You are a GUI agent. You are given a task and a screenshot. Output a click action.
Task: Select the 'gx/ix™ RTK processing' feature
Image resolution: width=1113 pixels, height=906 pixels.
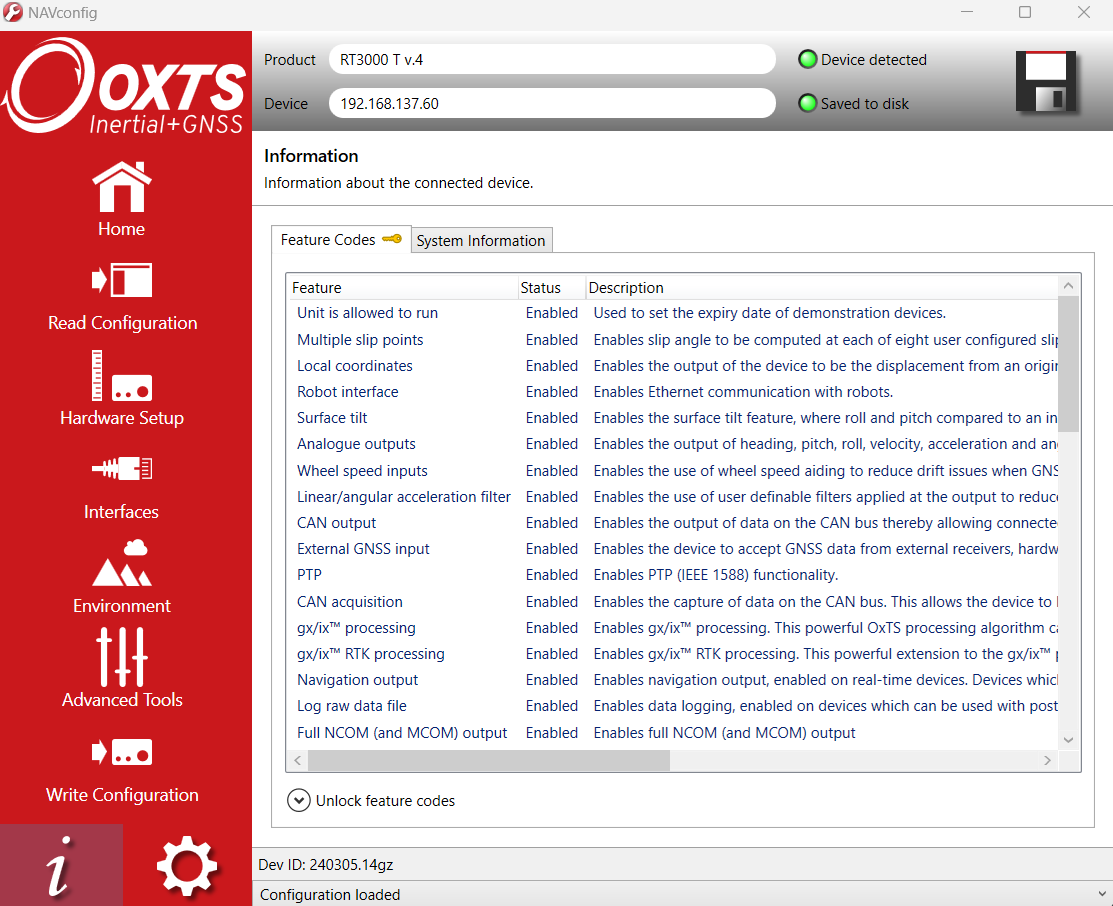tap(371, 654)
